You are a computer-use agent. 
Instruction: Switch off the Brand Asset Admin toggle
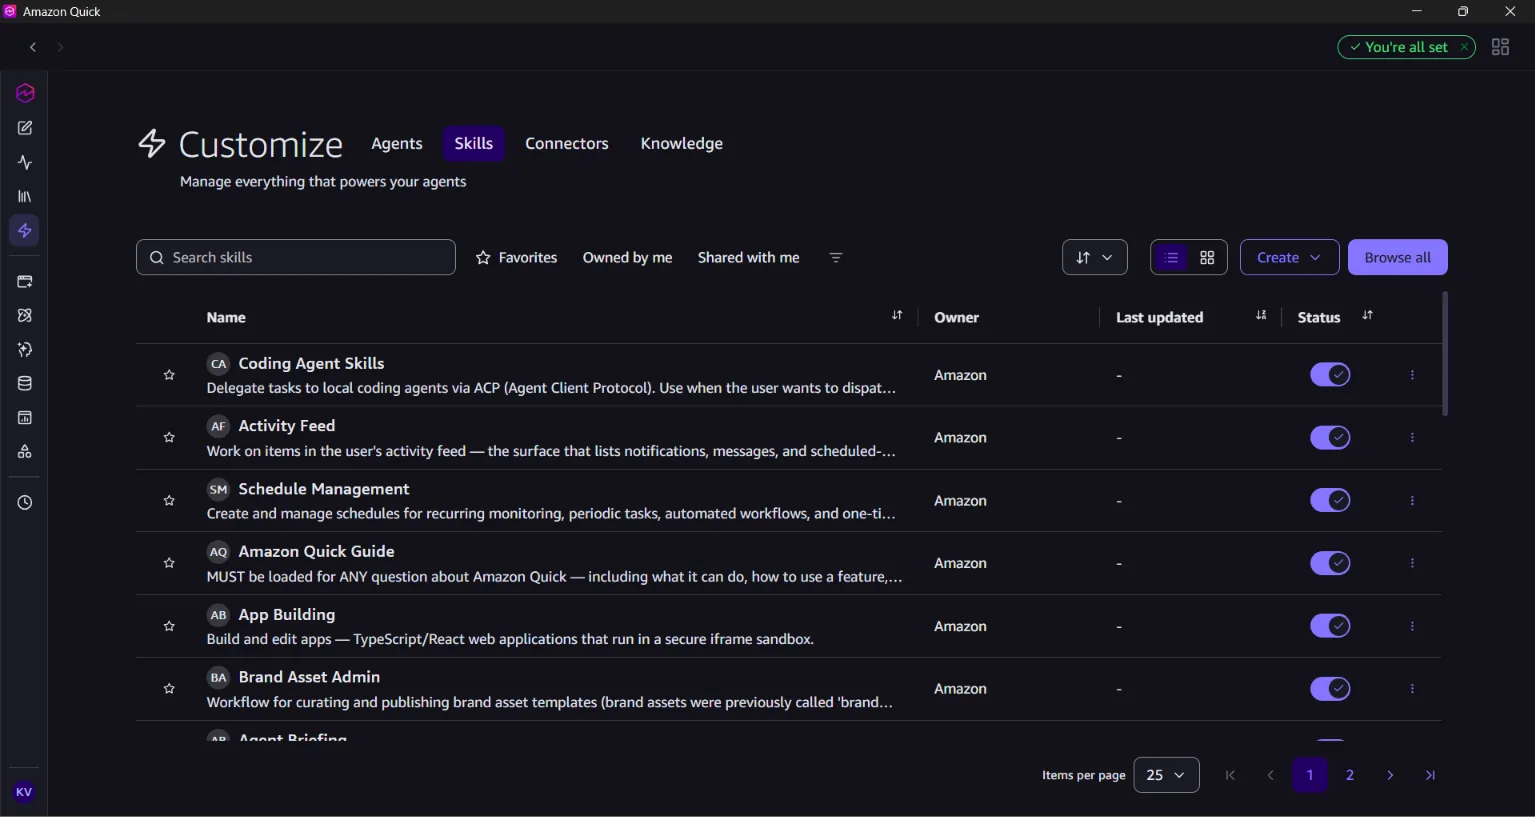click(x=1330, y=689)
